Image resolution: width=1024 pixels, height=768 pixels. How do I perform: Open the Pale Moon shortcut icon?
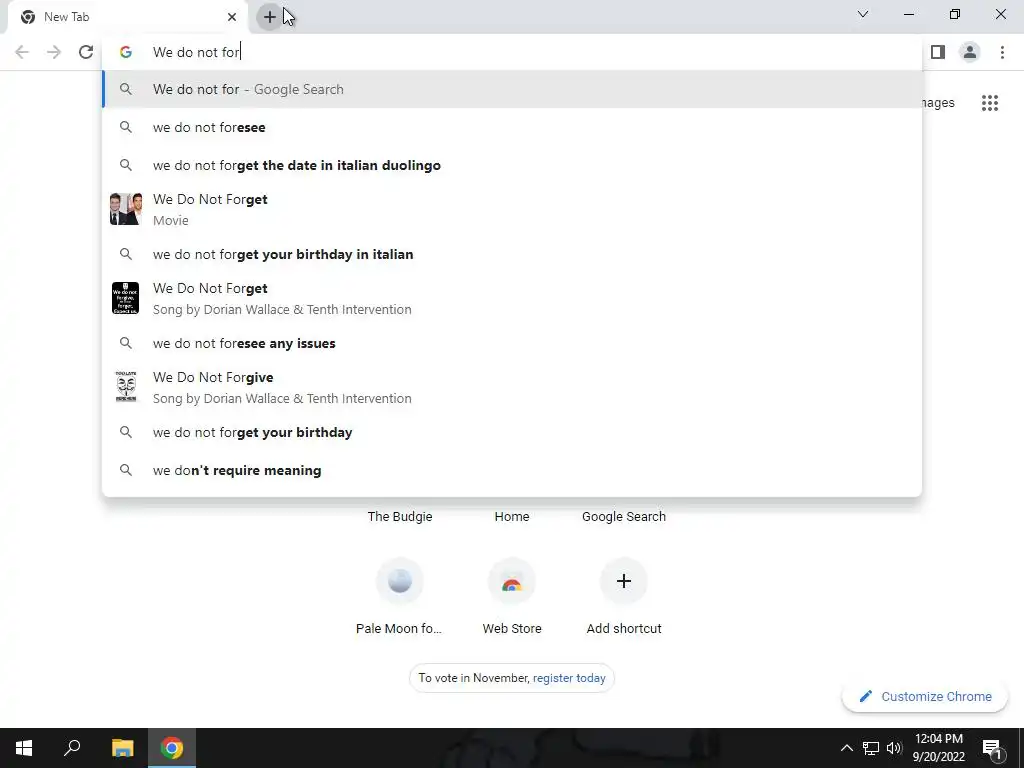[x=400, y=581]
